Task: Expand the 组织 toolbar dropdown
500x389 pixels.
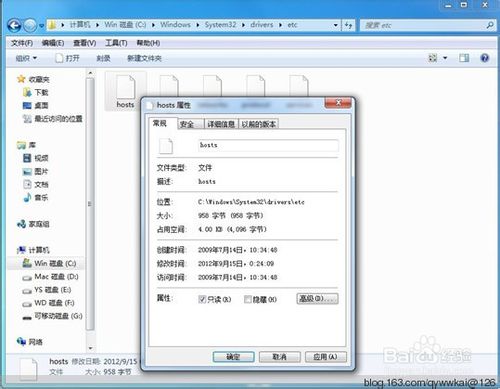Action: (26, 58)
